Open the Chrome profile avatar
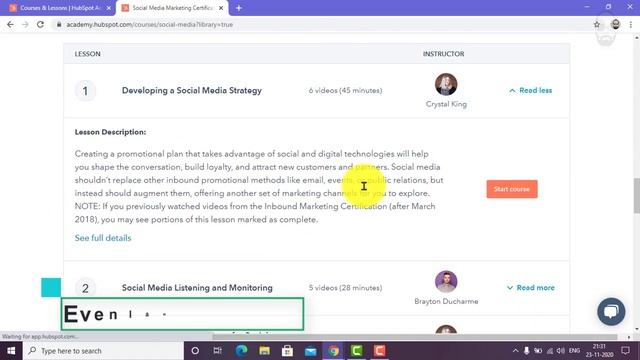 [616, 24]
